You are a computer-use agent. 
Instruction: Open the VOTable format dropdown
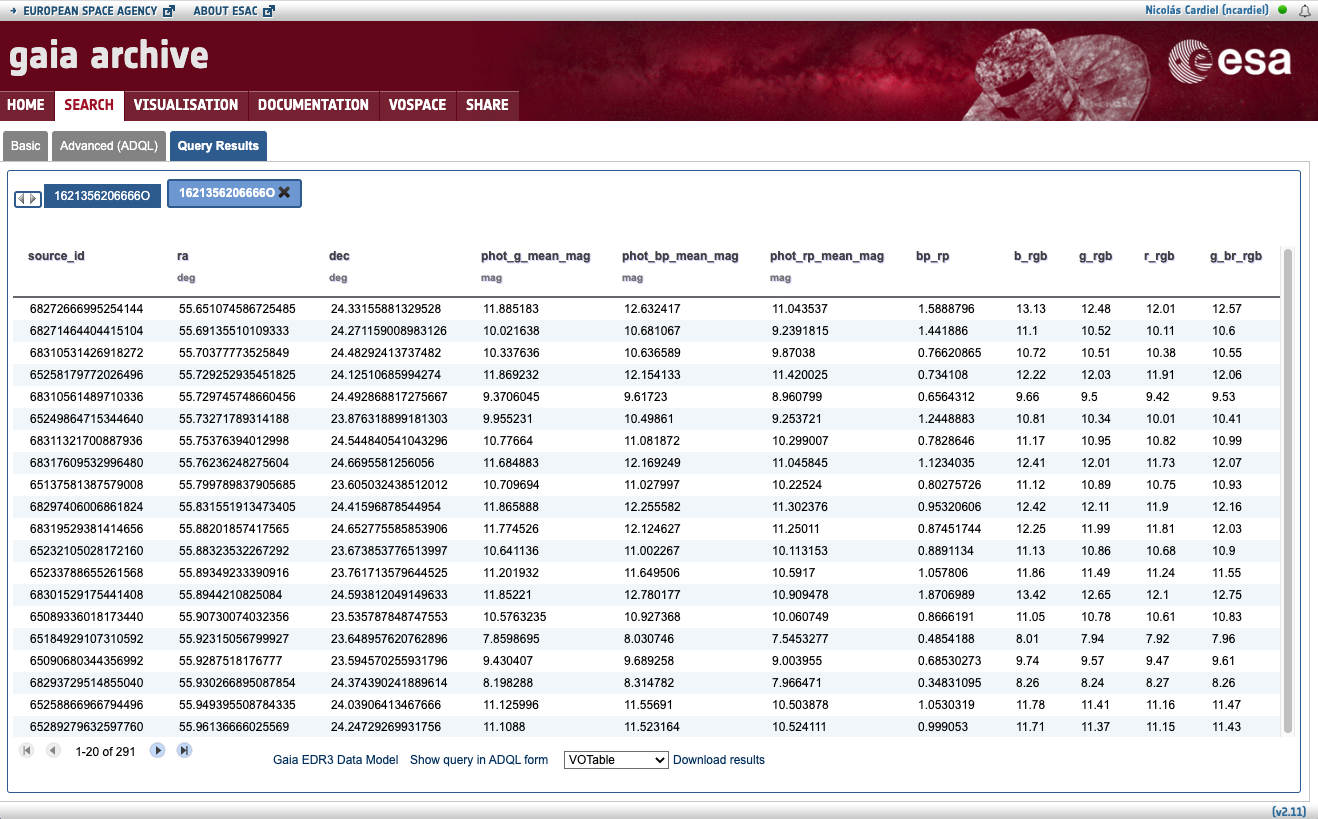point(616,760)
